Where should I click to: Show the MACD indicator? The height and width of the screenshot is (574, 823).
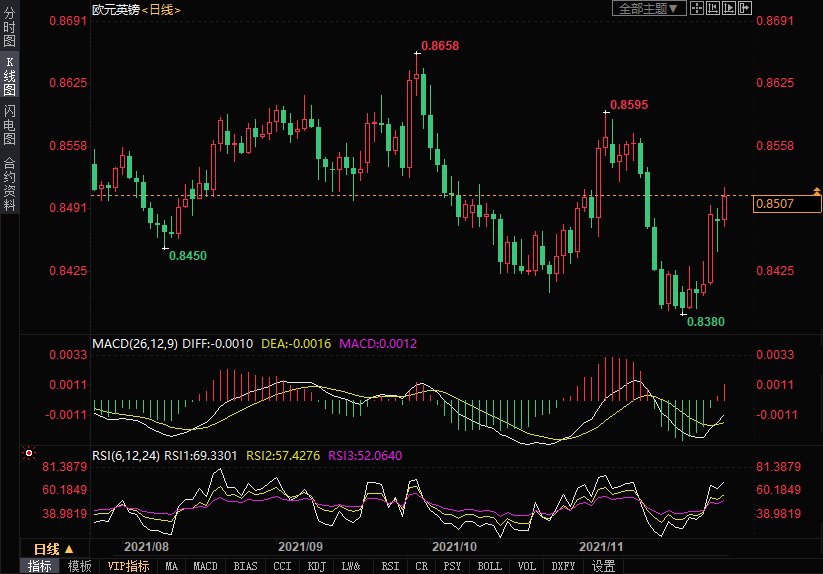pyautogui.click(x=205, y=566)
